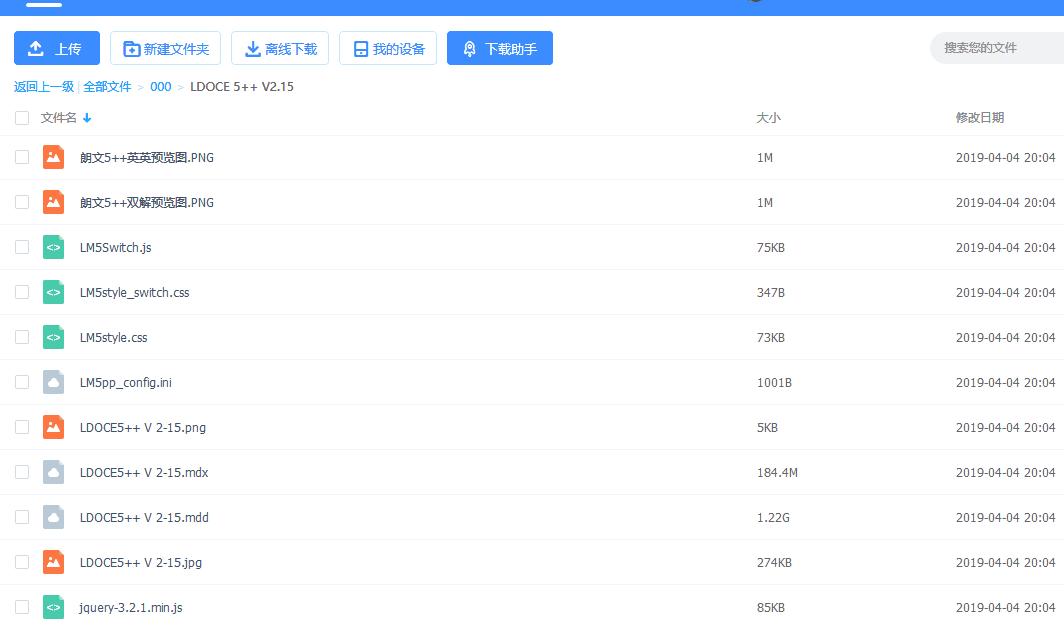Screen dimensions: 1064x627
Task: Open the 000 folder breadcrumb
Action: tap(161, 87)
